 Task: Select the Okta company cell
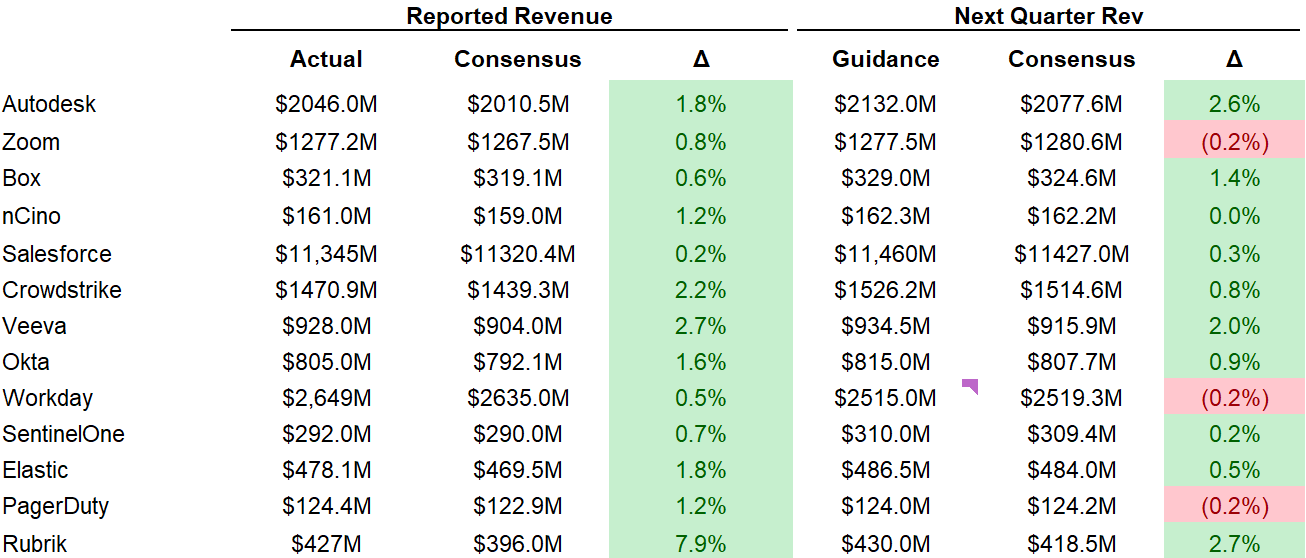tap(26, 362)
